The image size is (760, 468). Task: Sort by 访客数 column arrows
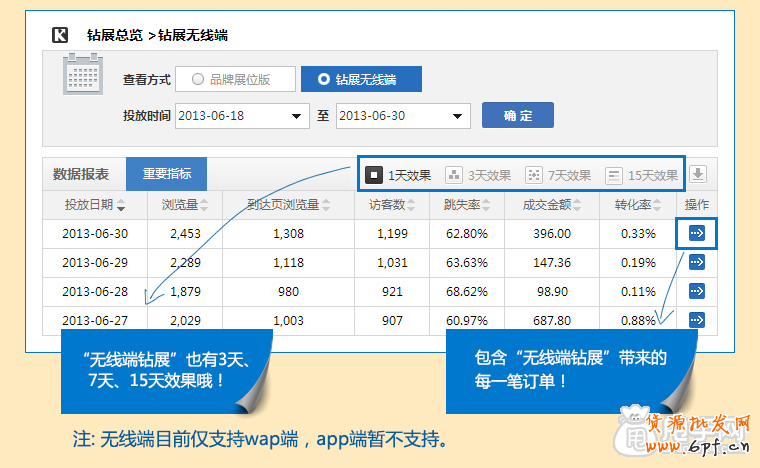click(x=411, y=205)
